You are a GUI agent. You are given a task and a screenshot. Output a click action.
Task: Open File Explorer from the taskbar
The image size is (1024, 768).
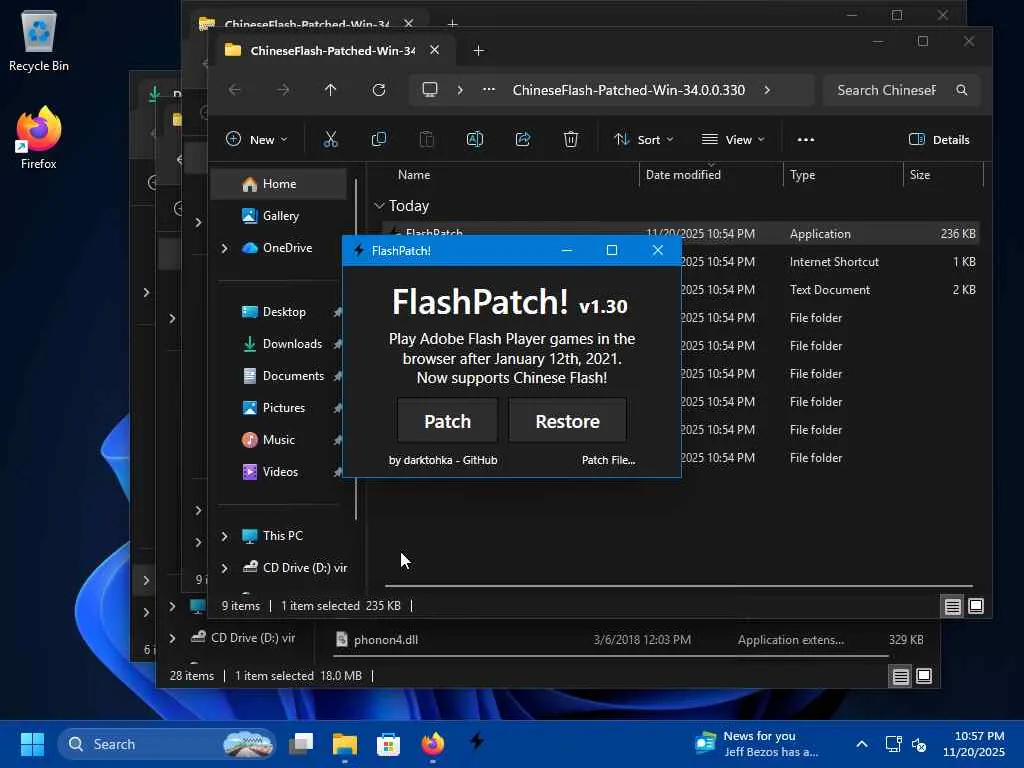(345, 744)
